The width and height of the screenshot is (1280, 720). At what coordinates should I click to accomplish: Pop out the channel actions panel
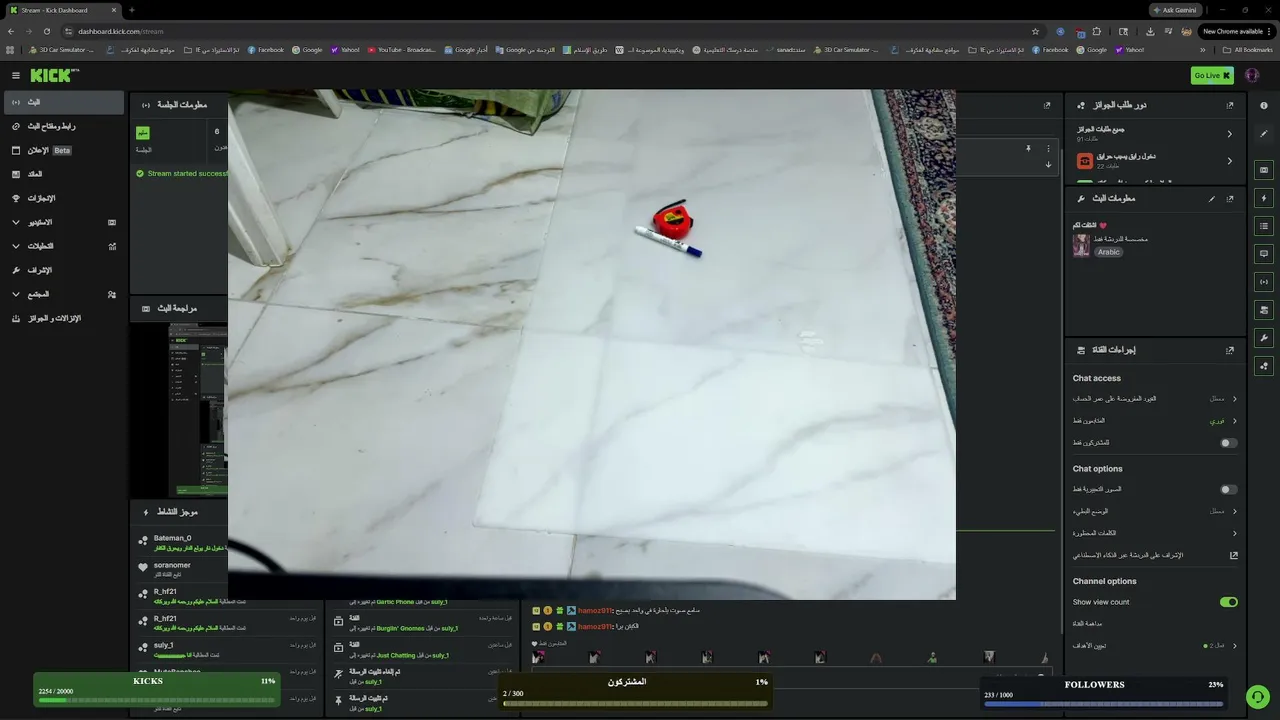point(1230,350)
